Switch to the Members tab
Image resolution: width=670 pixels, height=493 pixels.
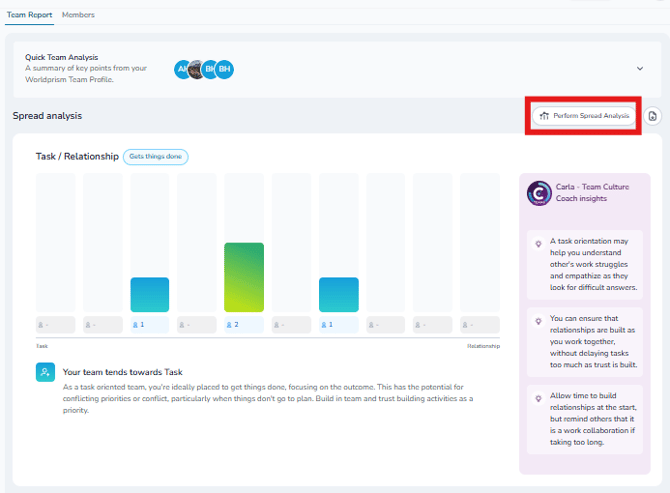click(77, 15)
